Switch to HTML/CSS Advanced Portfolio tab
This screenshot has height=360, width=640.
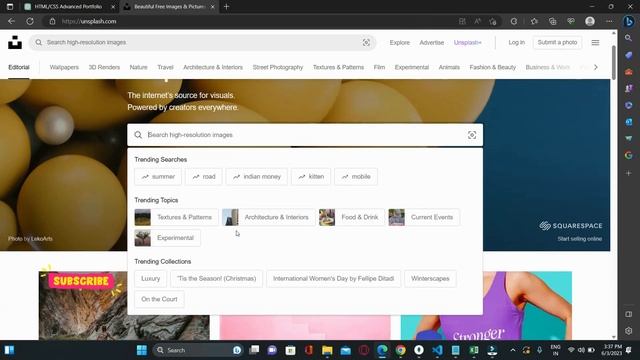point(69,7)
